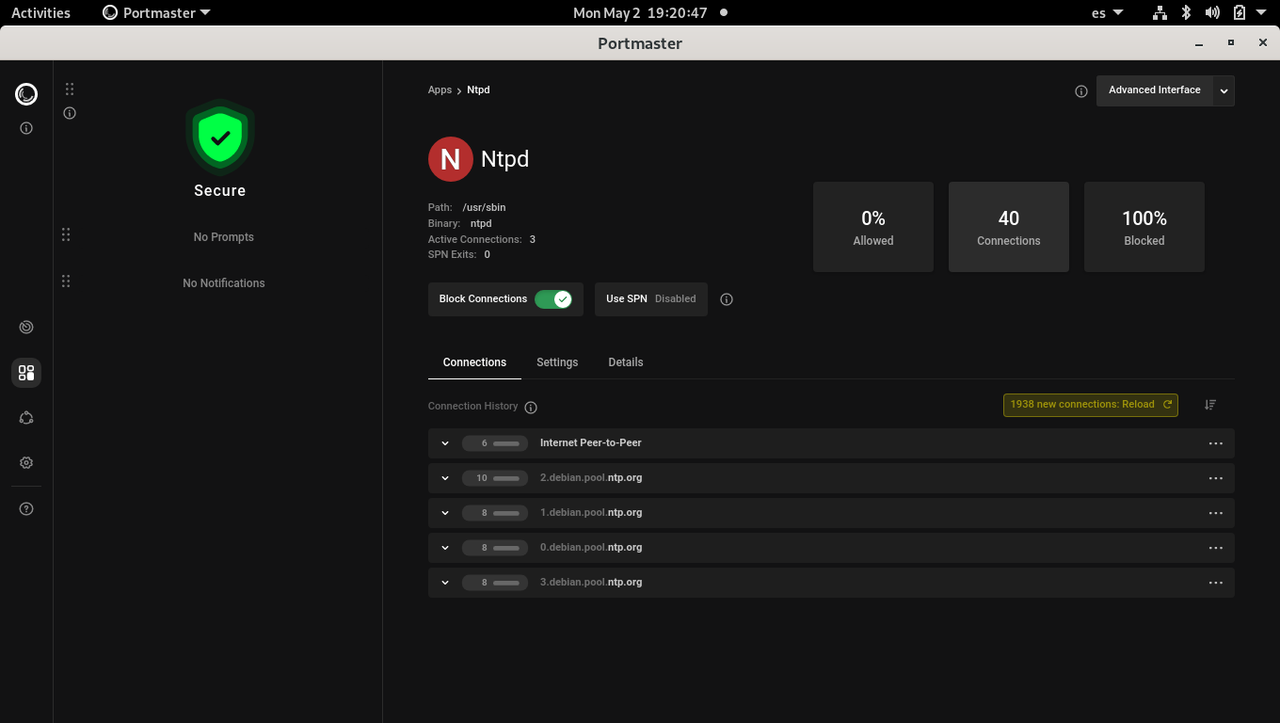Image resolution: width=1280 pixels, height=723 pixels.
Task: Click the info icon below Portmaster logo
Action: click(x=26, y=128)
